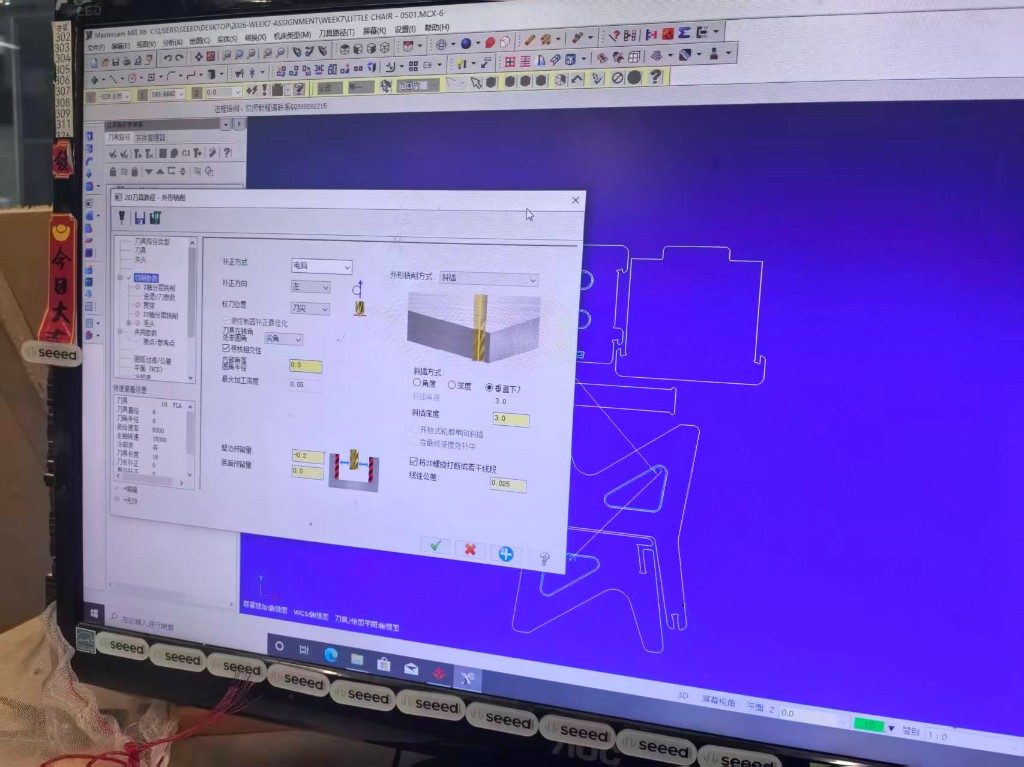The height and width of the screenshot is (767, 1024).
Task: Click the red shaded-solid icon in toolbar
Action: click(490, 43)
